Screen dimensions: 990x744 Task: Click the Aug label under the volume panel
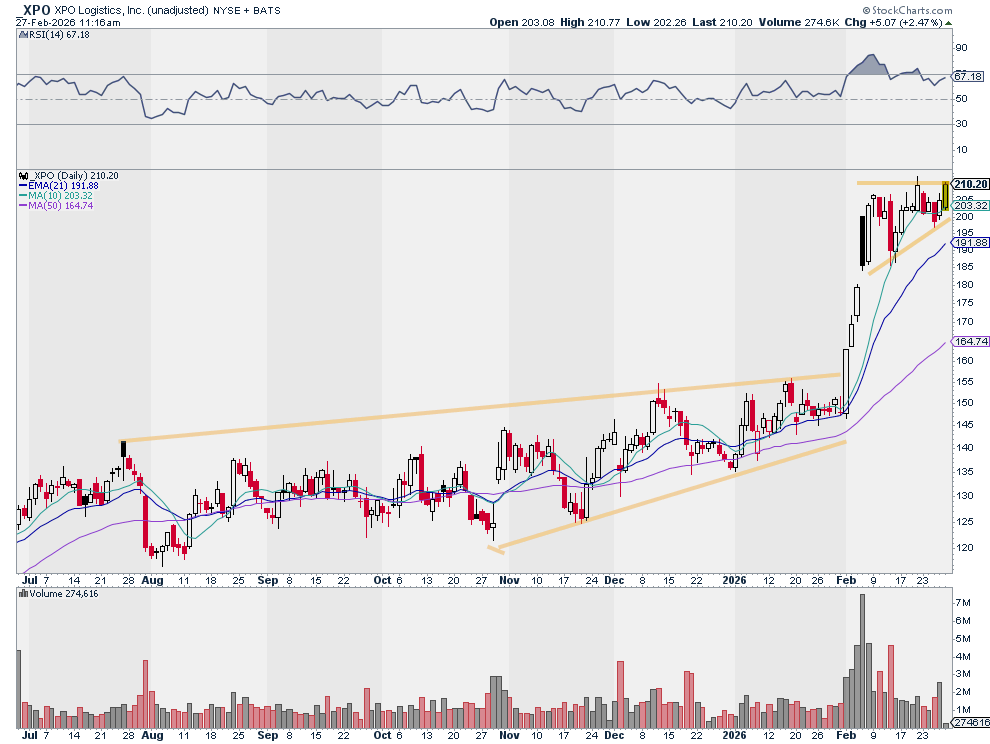tap(152, 735)
